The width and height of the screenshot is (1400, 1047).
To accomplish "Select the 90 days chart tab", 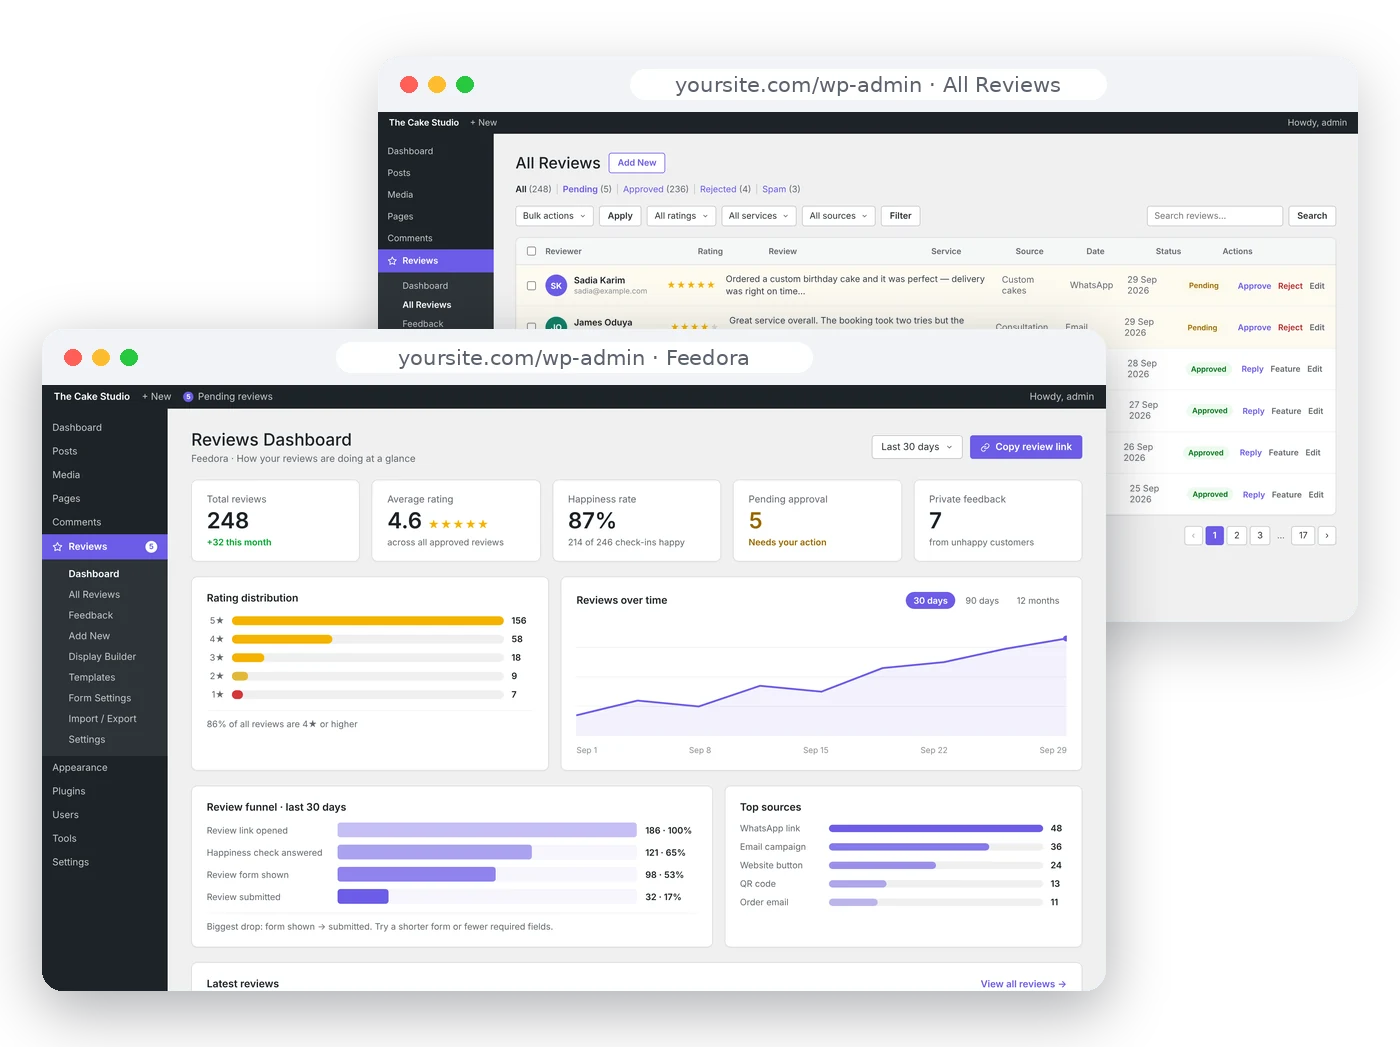I will pyautogui.click(x=982, y=601).
